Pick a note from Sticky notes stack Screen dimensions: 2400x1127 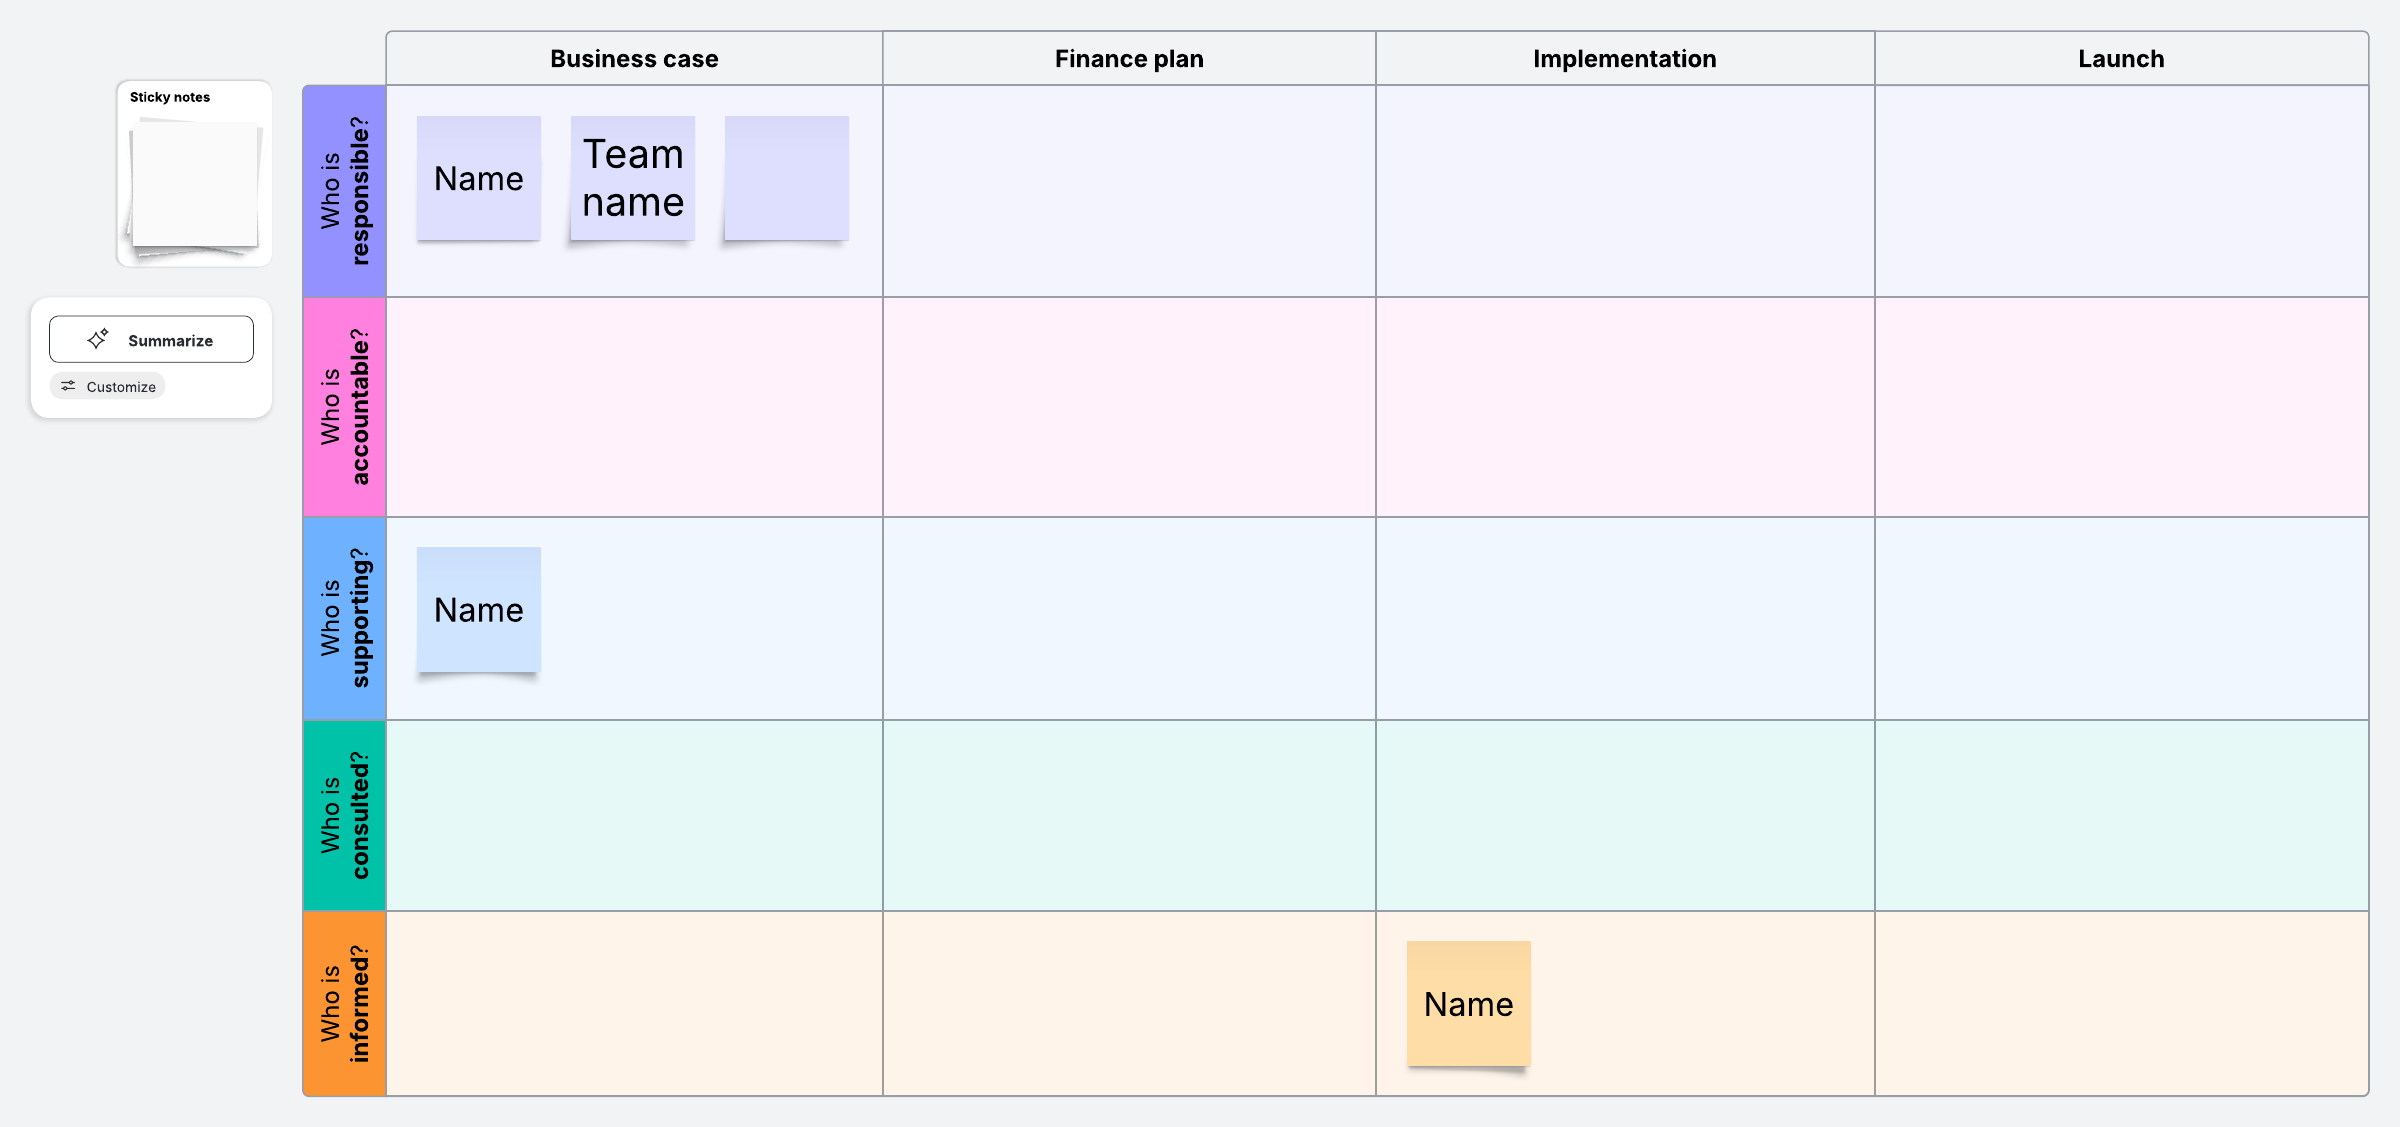(x=195, y=185)
